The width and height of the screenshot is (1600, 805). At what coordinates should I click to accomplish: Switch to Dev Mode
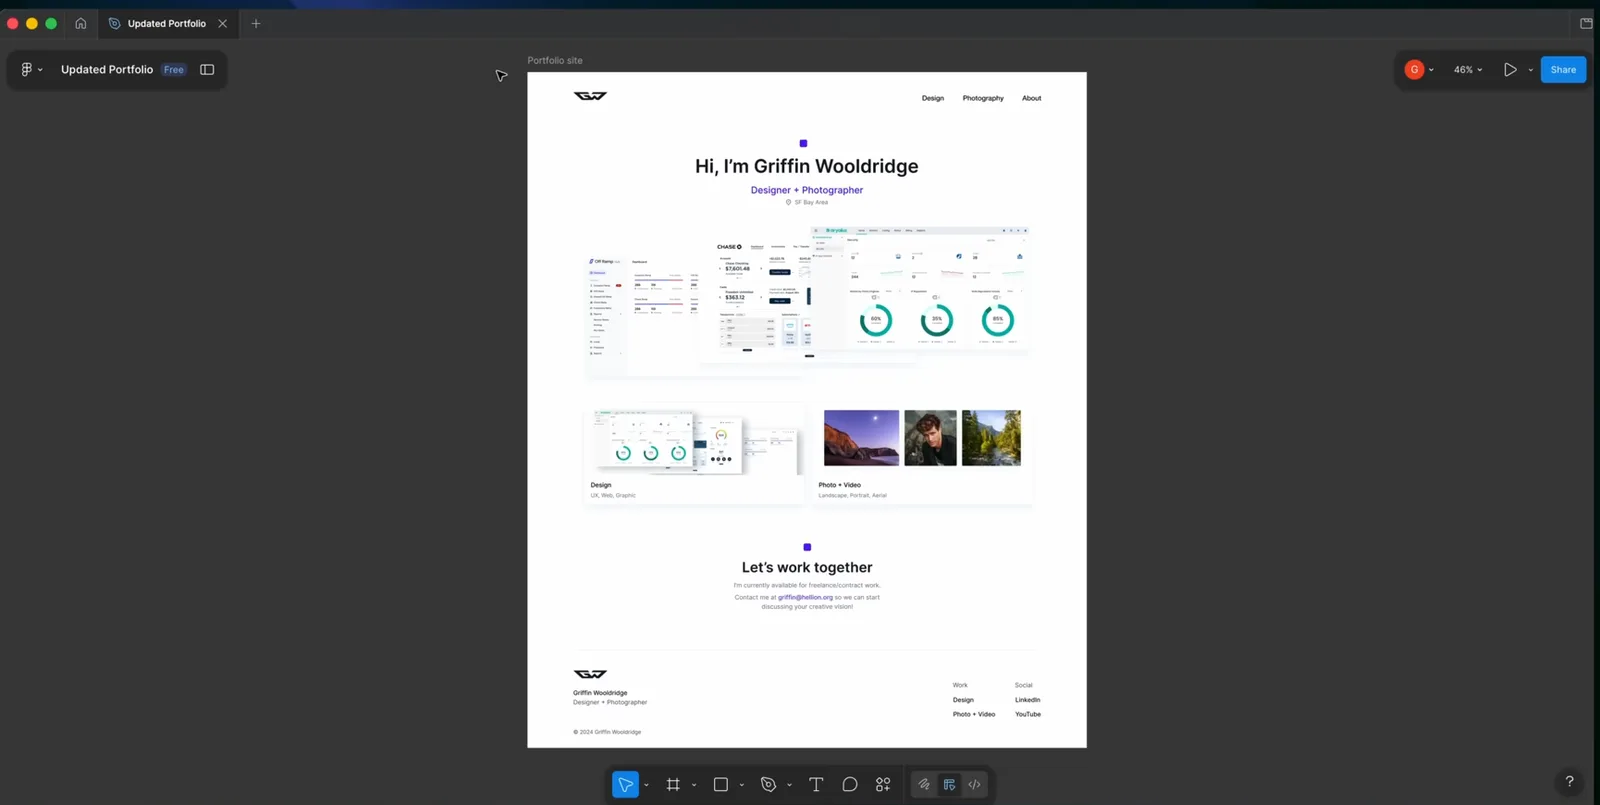pyautogui.click(x=975, y=785)
